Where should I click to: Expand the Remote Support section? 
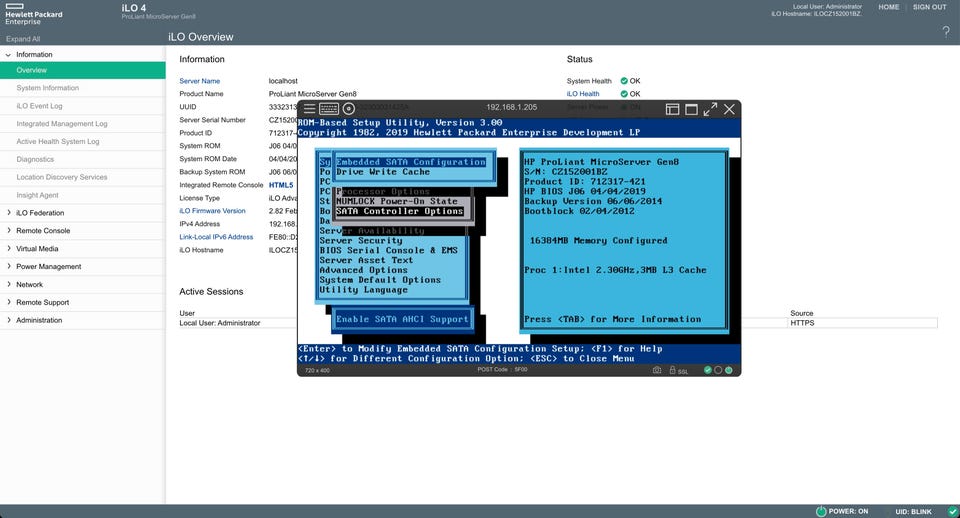pos(9,302)
